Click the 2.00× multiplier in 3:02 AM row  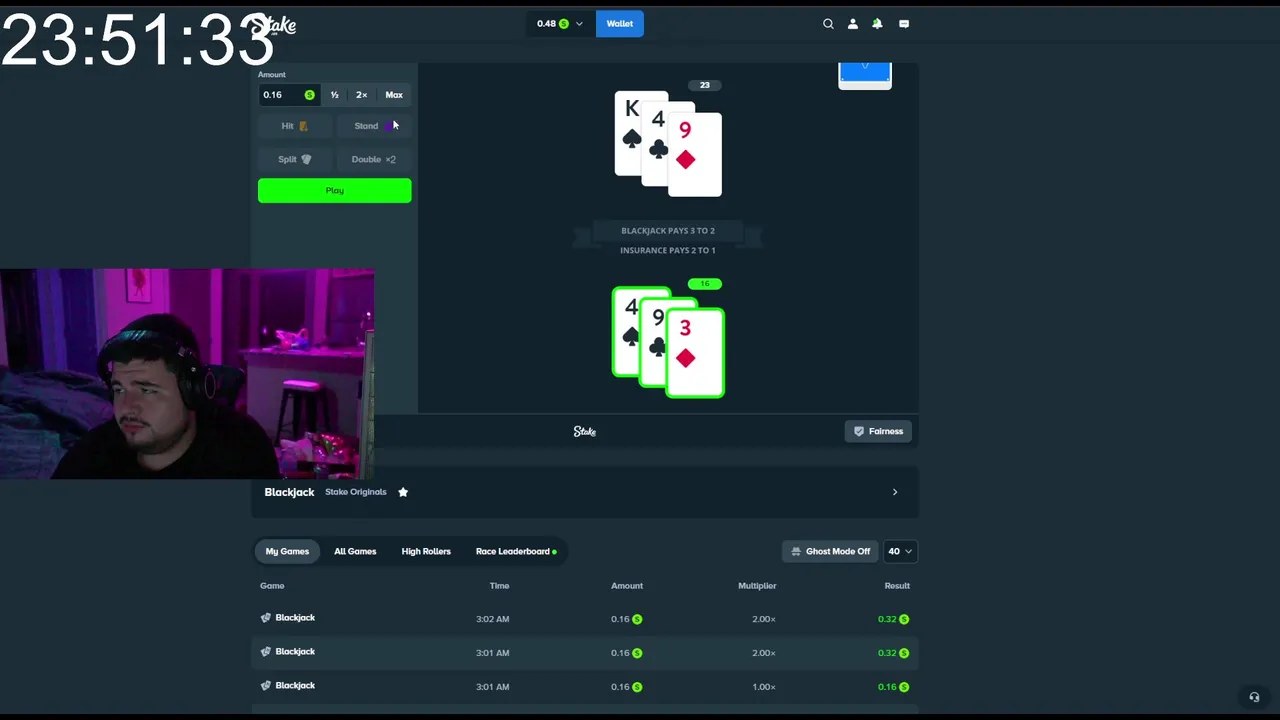(x=764, y=619)
